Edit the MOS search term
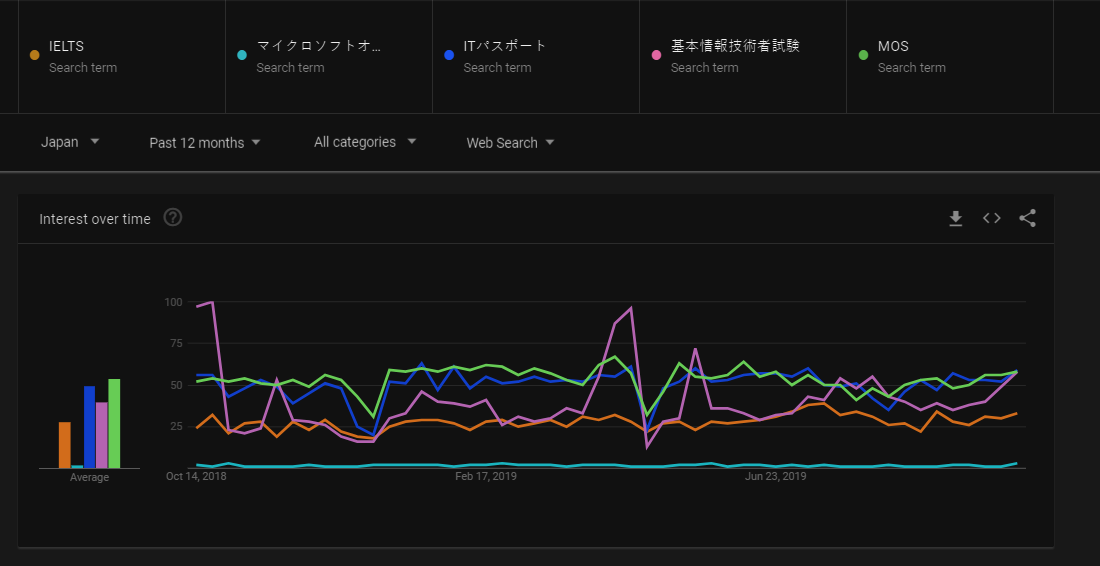This screenshot has height=566, width=1100. coord(893,46)
